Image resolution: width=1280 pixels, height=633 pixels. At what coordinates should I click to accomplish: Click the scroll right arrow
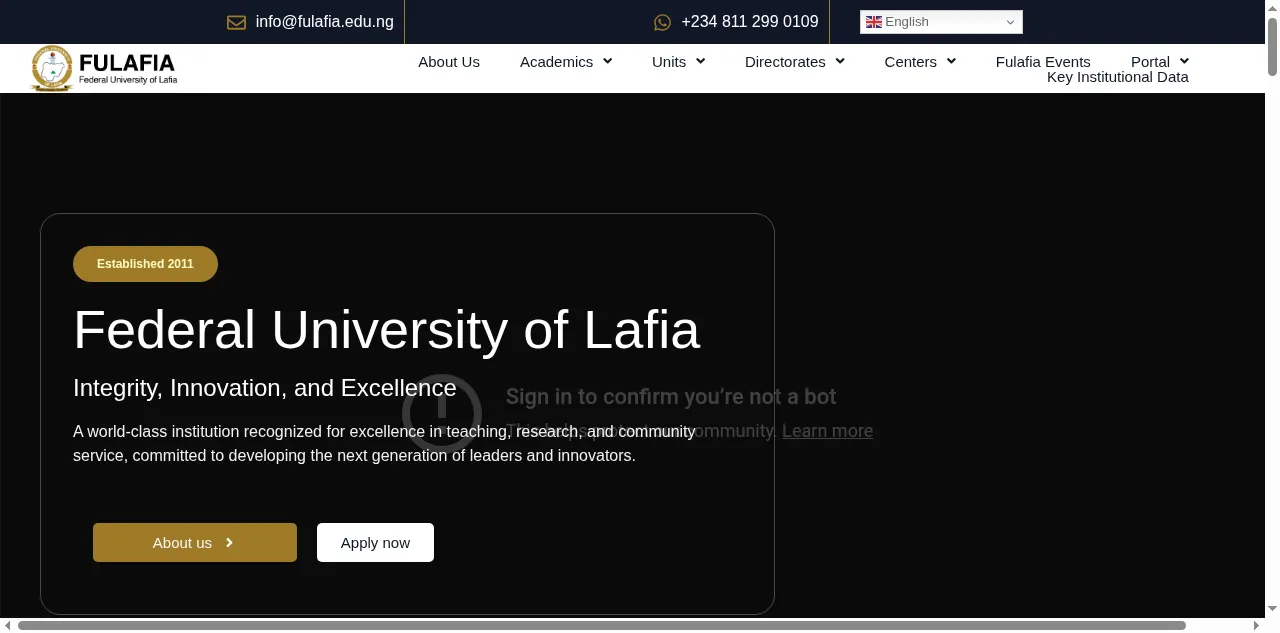click(1257, 625)
